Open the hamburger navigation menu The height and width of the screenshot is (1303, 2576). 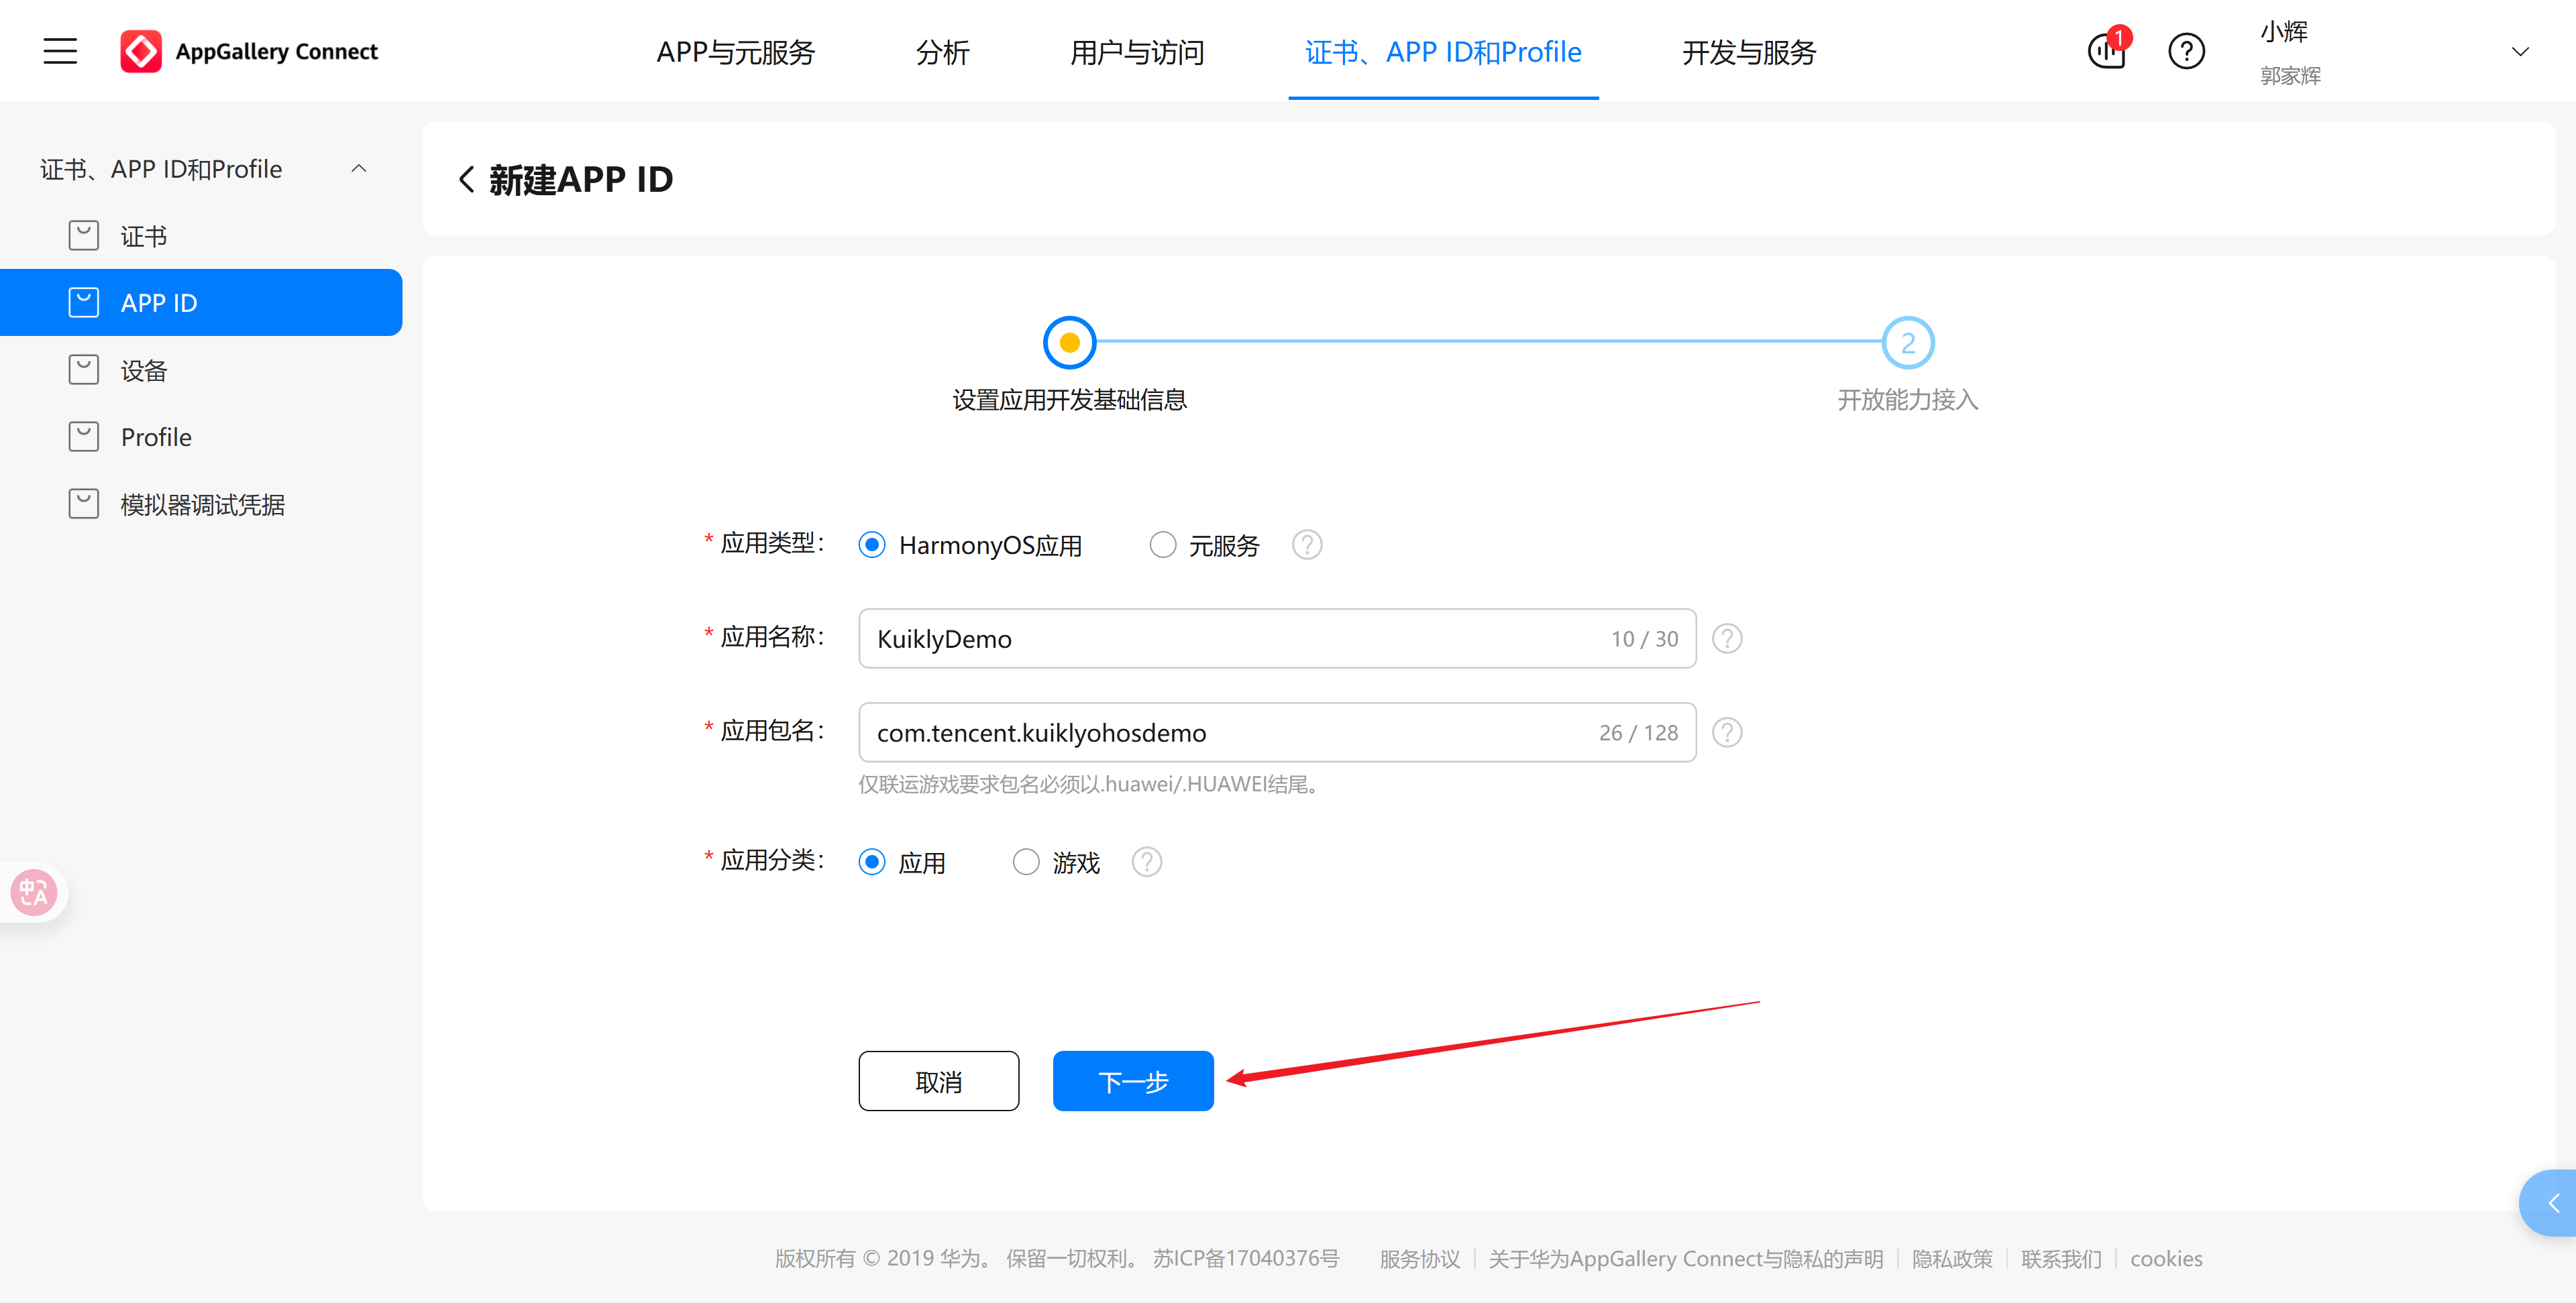pyautogui.click(x=59, y=51)
